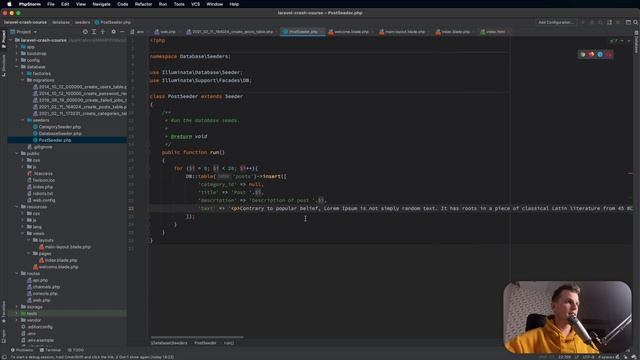Expand the bootstrap folder

pos(17,53)
